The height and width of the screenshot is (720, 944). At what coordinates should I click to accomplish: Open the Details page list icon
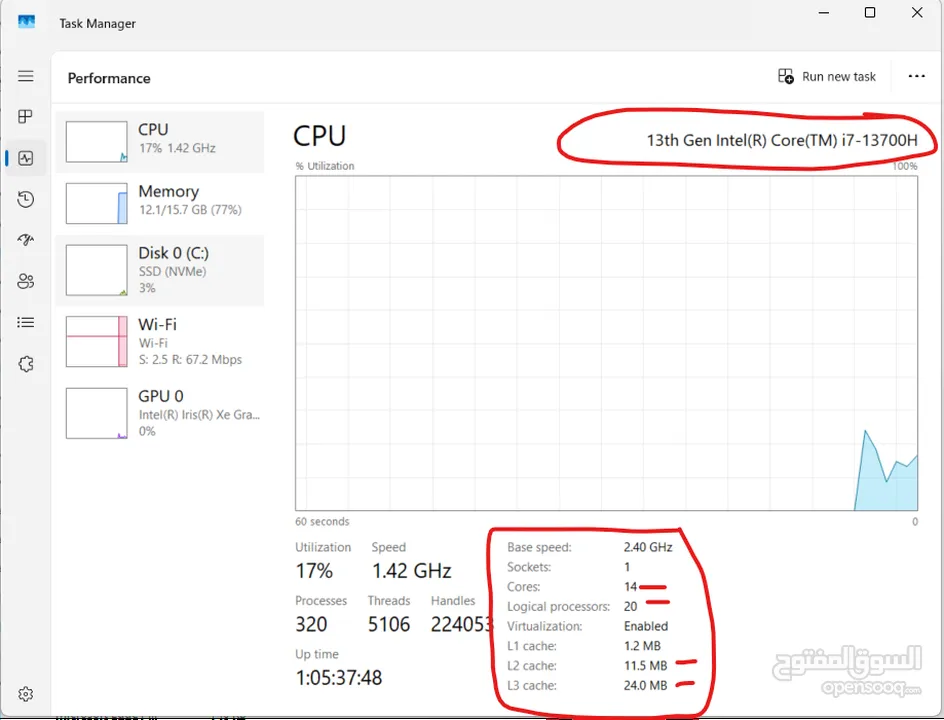pos(26,322)
